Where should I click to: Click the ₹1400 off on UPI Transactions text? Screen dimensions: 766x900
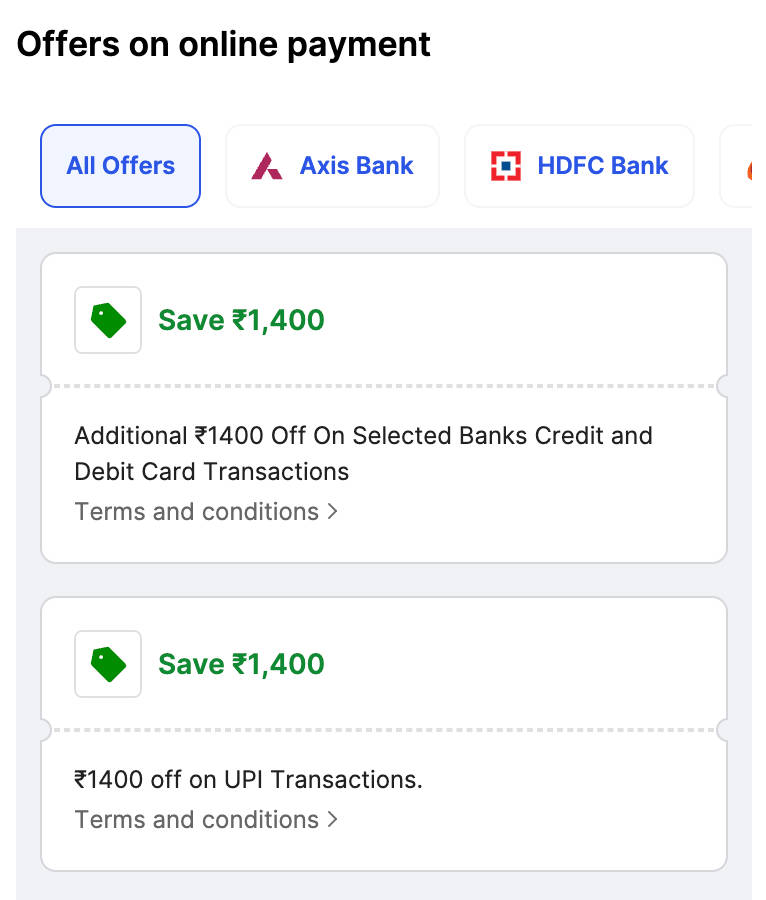point(248,779)
